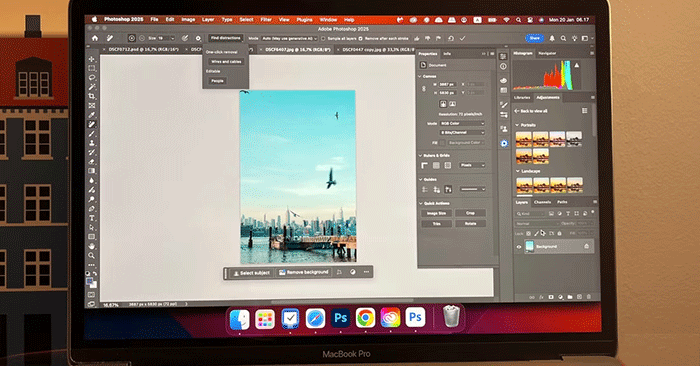Click the lock all icon in Lock row

tap(559, 233)
